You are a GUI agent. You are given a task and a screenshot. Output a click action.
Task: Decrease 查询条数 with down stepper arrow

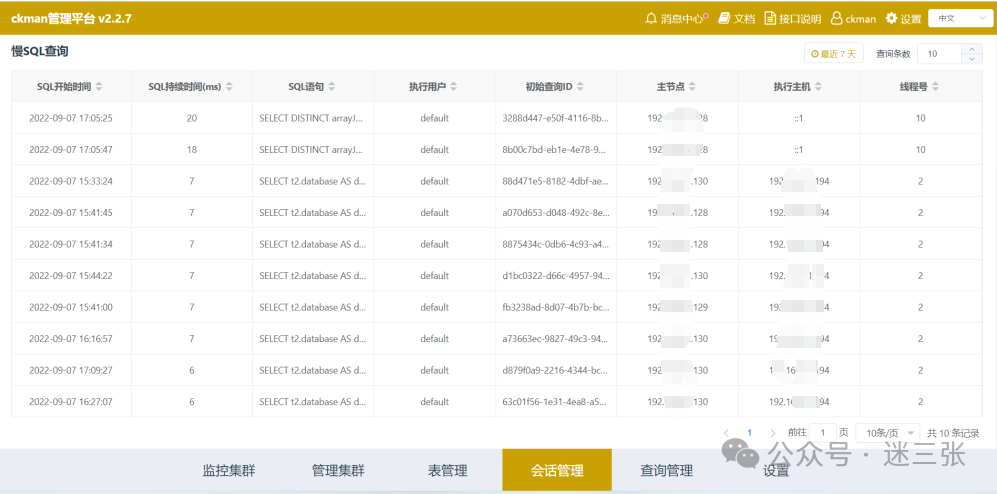971,59
